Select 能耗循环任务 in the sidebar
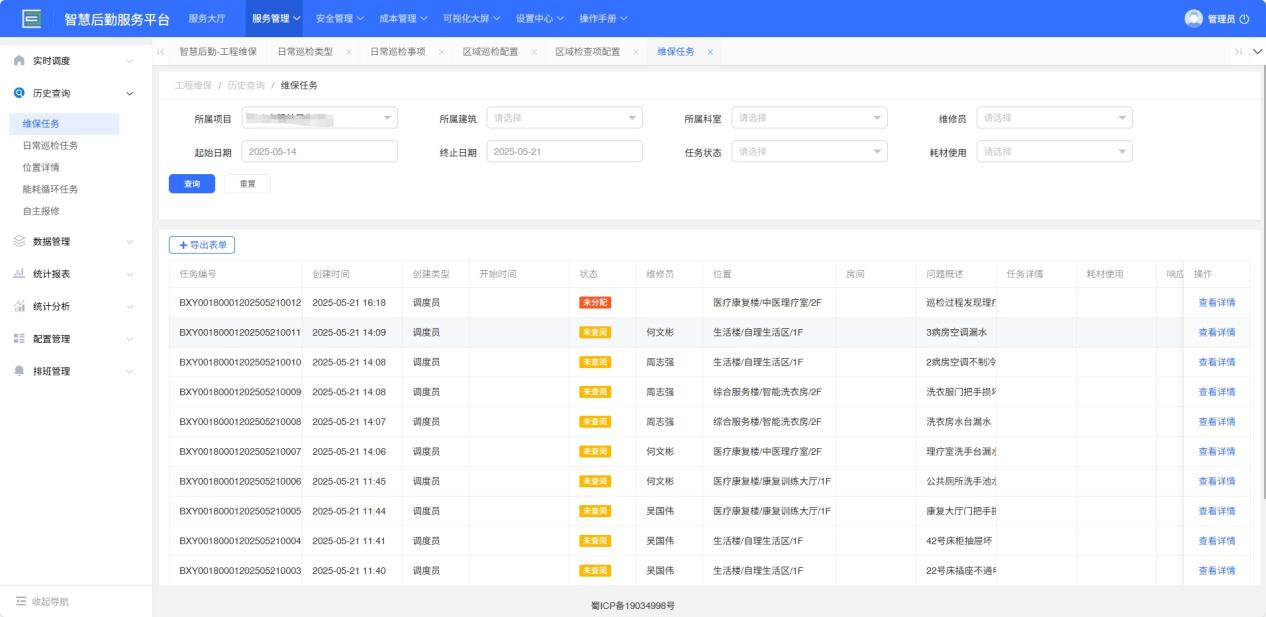 [50, 189]
